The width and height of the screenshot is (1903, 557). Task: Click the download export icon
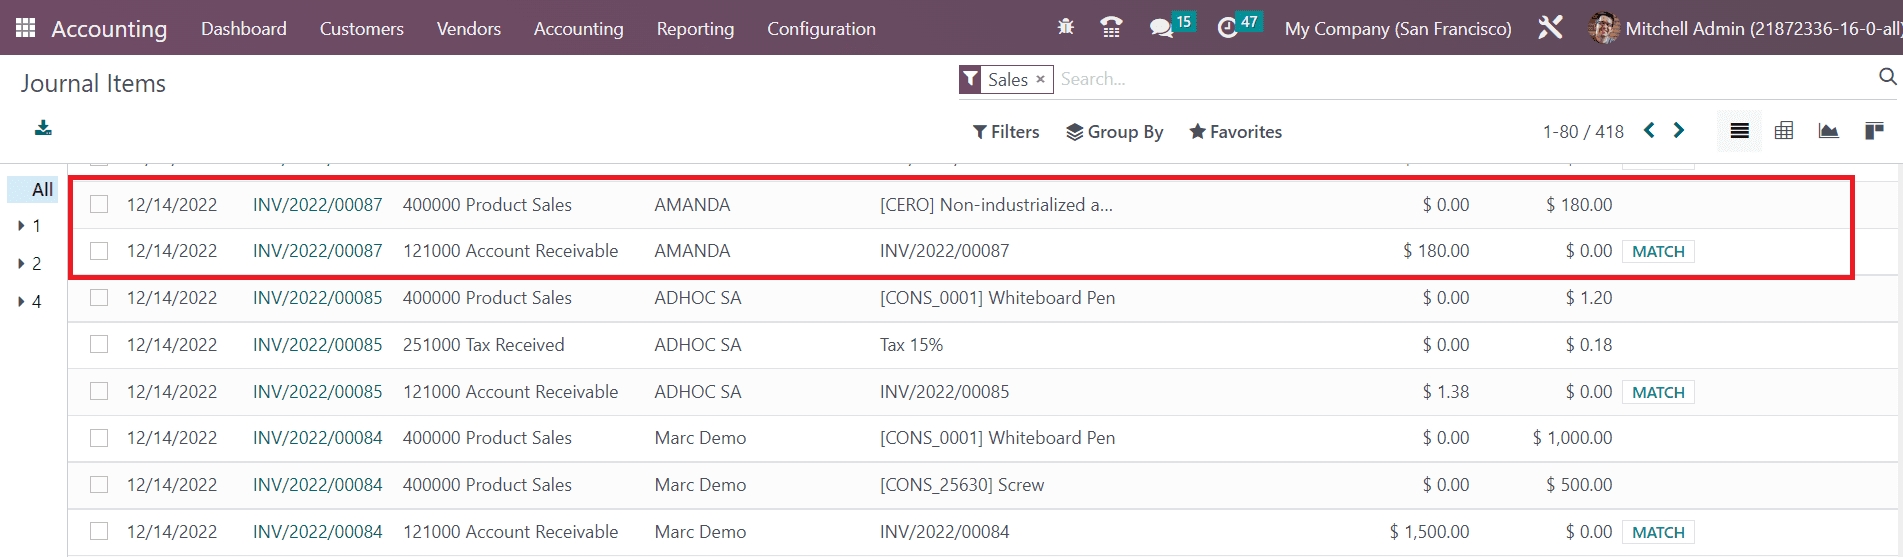point(43,128)
